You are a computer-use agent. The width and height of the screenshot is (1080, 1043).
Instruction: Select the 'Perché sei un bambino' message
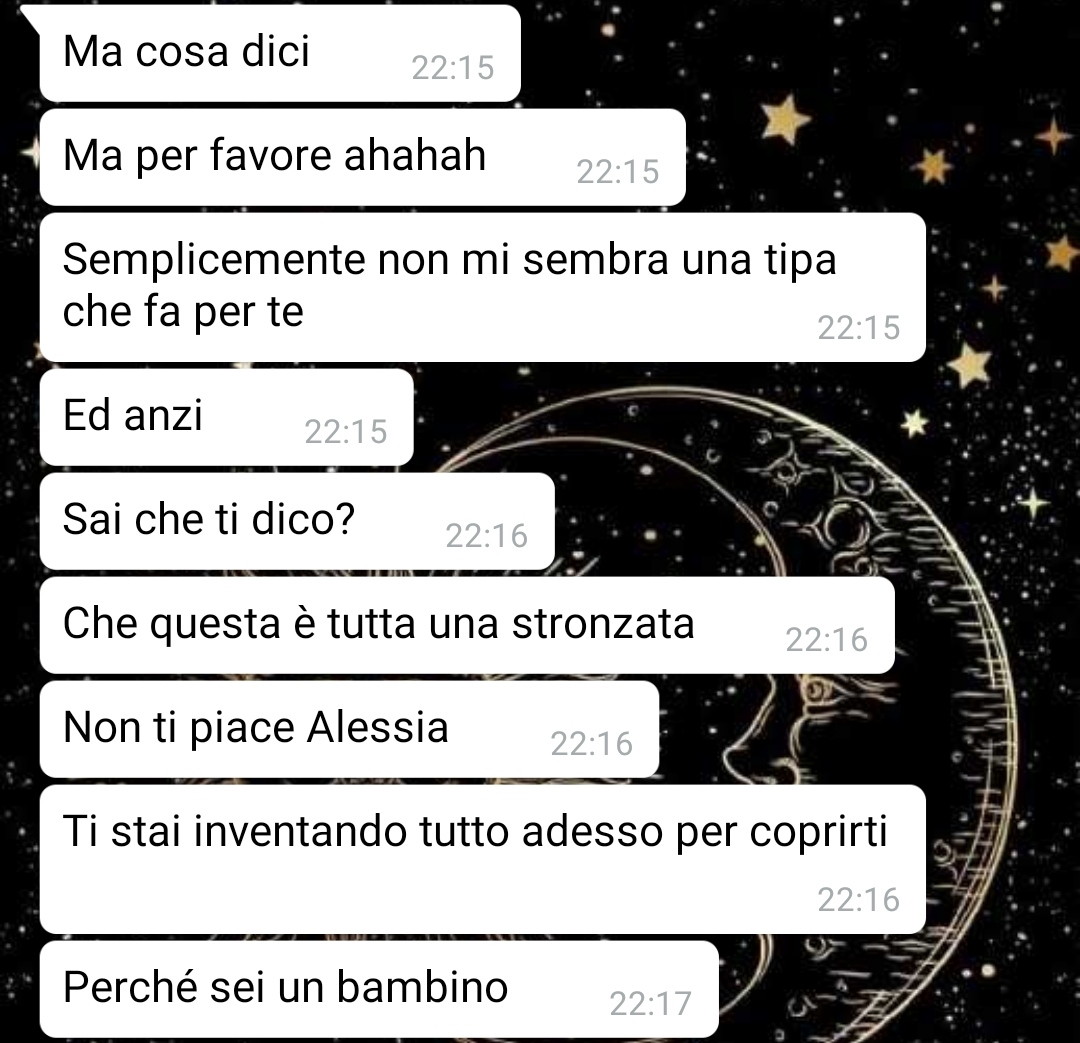pyautogui.click(x=380, y=989)
